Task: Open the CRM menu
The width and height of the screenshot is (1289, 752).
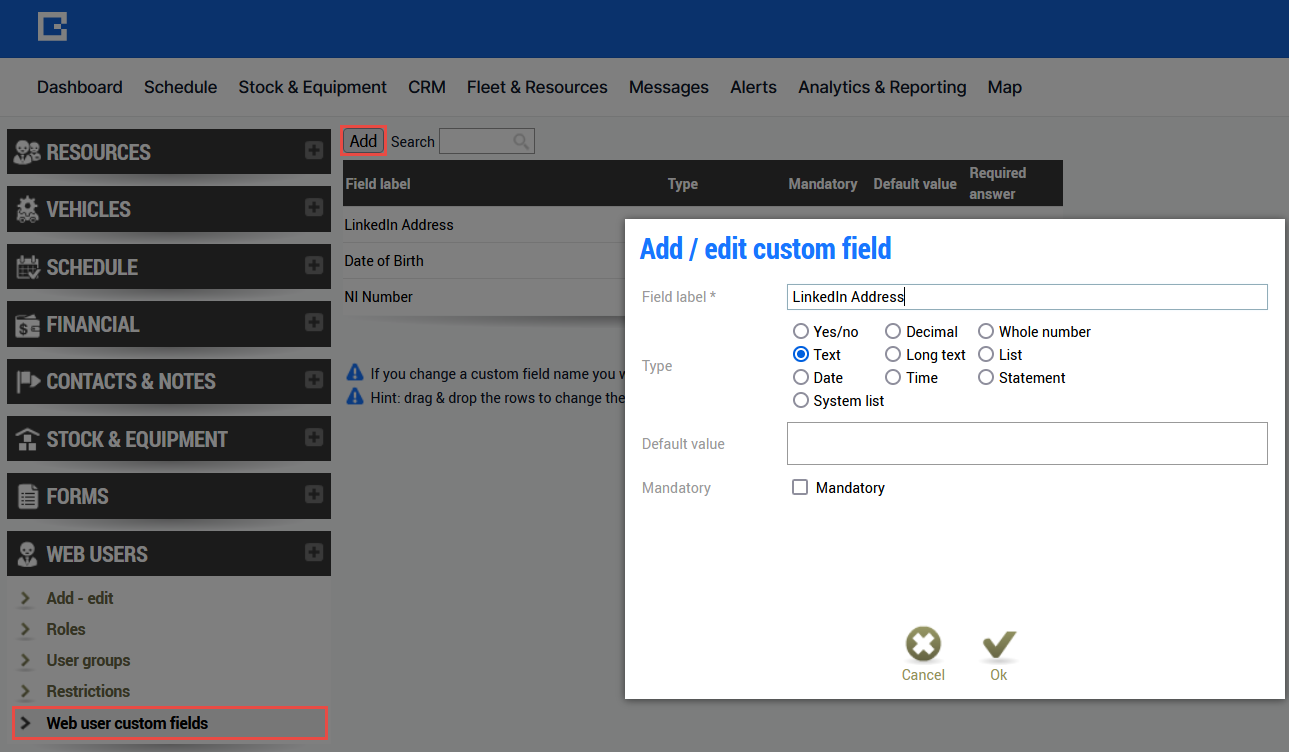Action: 426,87
